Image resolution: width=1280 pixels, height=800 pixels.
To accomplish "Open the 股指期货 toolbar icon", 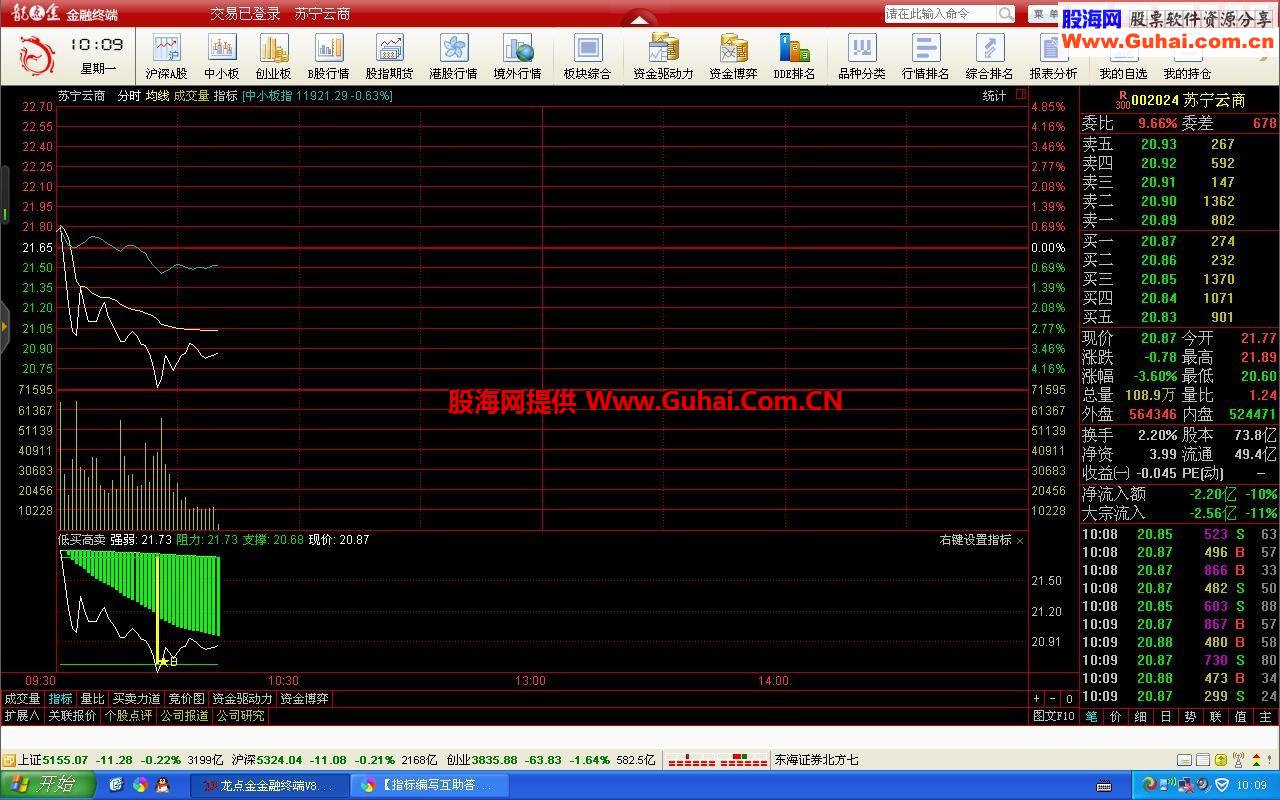I will [389, 57].
